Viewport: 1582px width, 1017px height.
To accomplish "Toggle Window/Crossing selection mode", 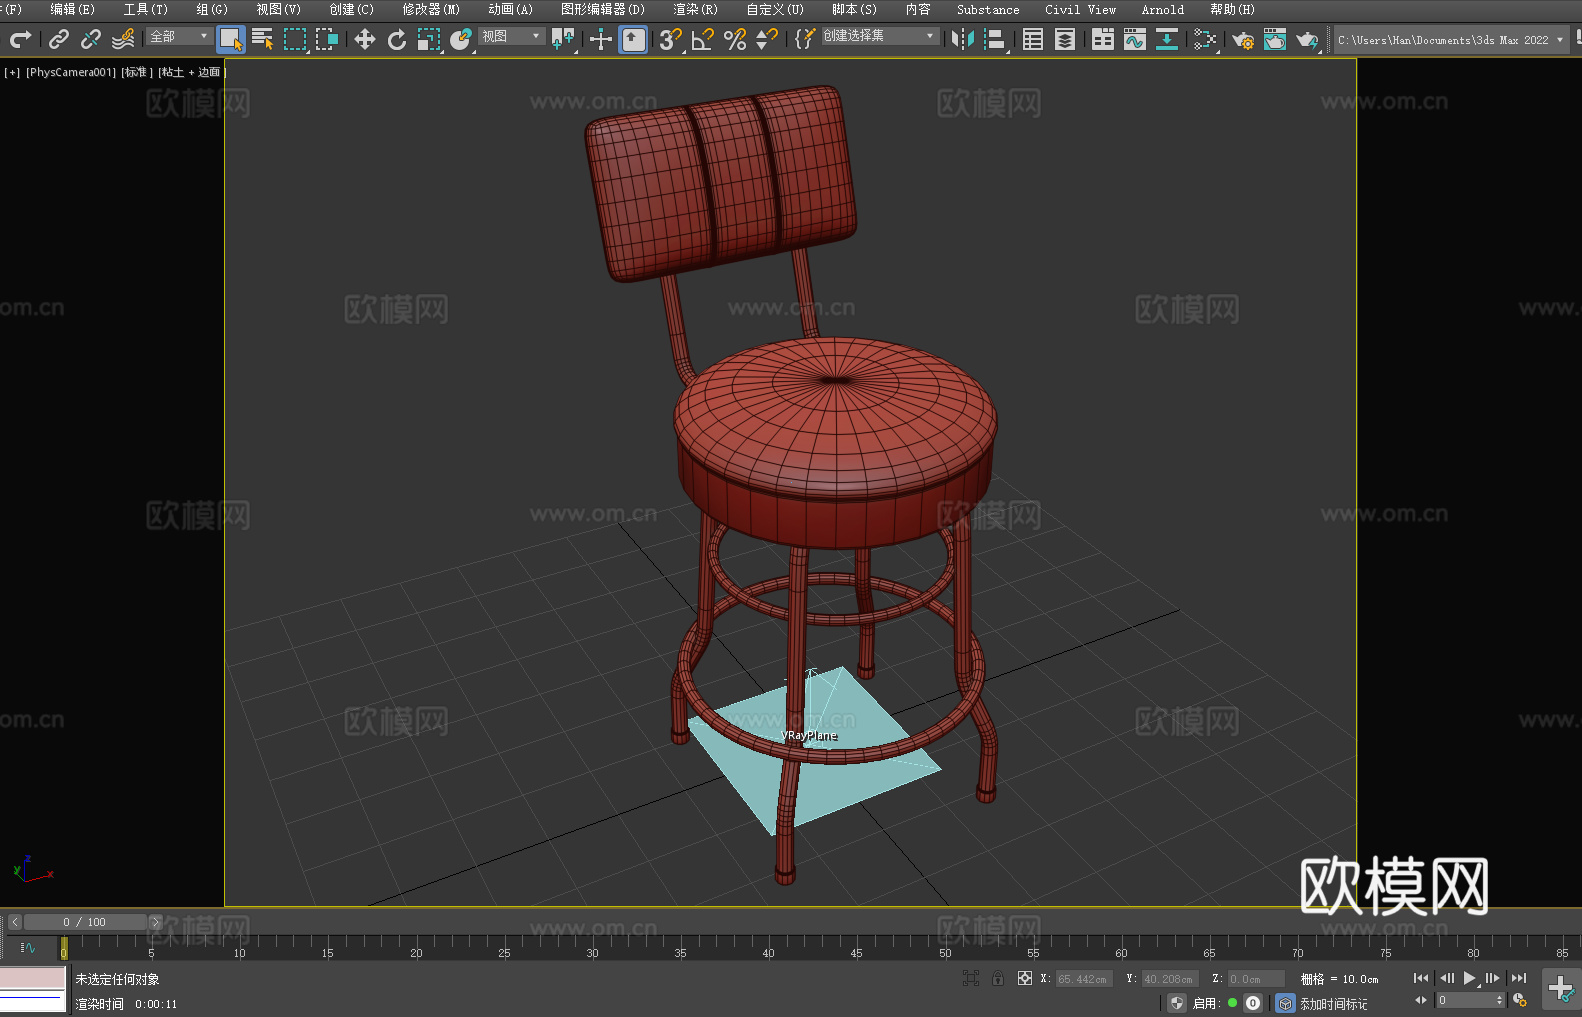I will [x=327, y=39].
